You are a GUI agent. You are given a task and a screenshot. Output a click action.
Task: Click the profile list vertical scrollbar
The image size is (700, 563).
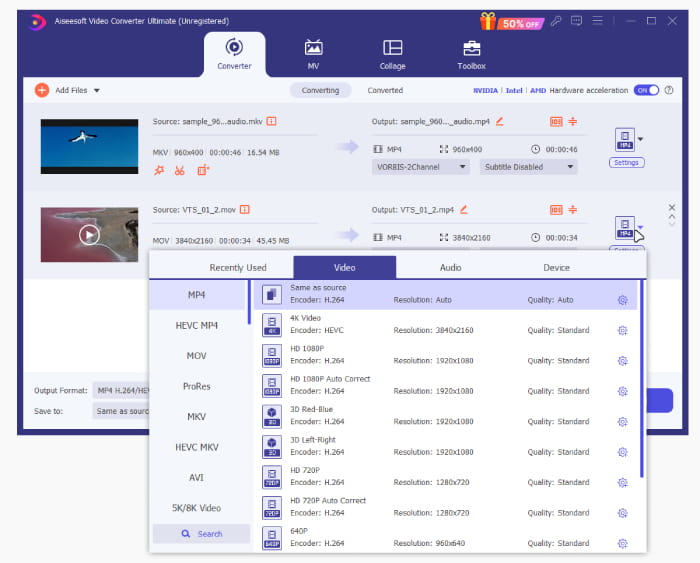(642, 379)
